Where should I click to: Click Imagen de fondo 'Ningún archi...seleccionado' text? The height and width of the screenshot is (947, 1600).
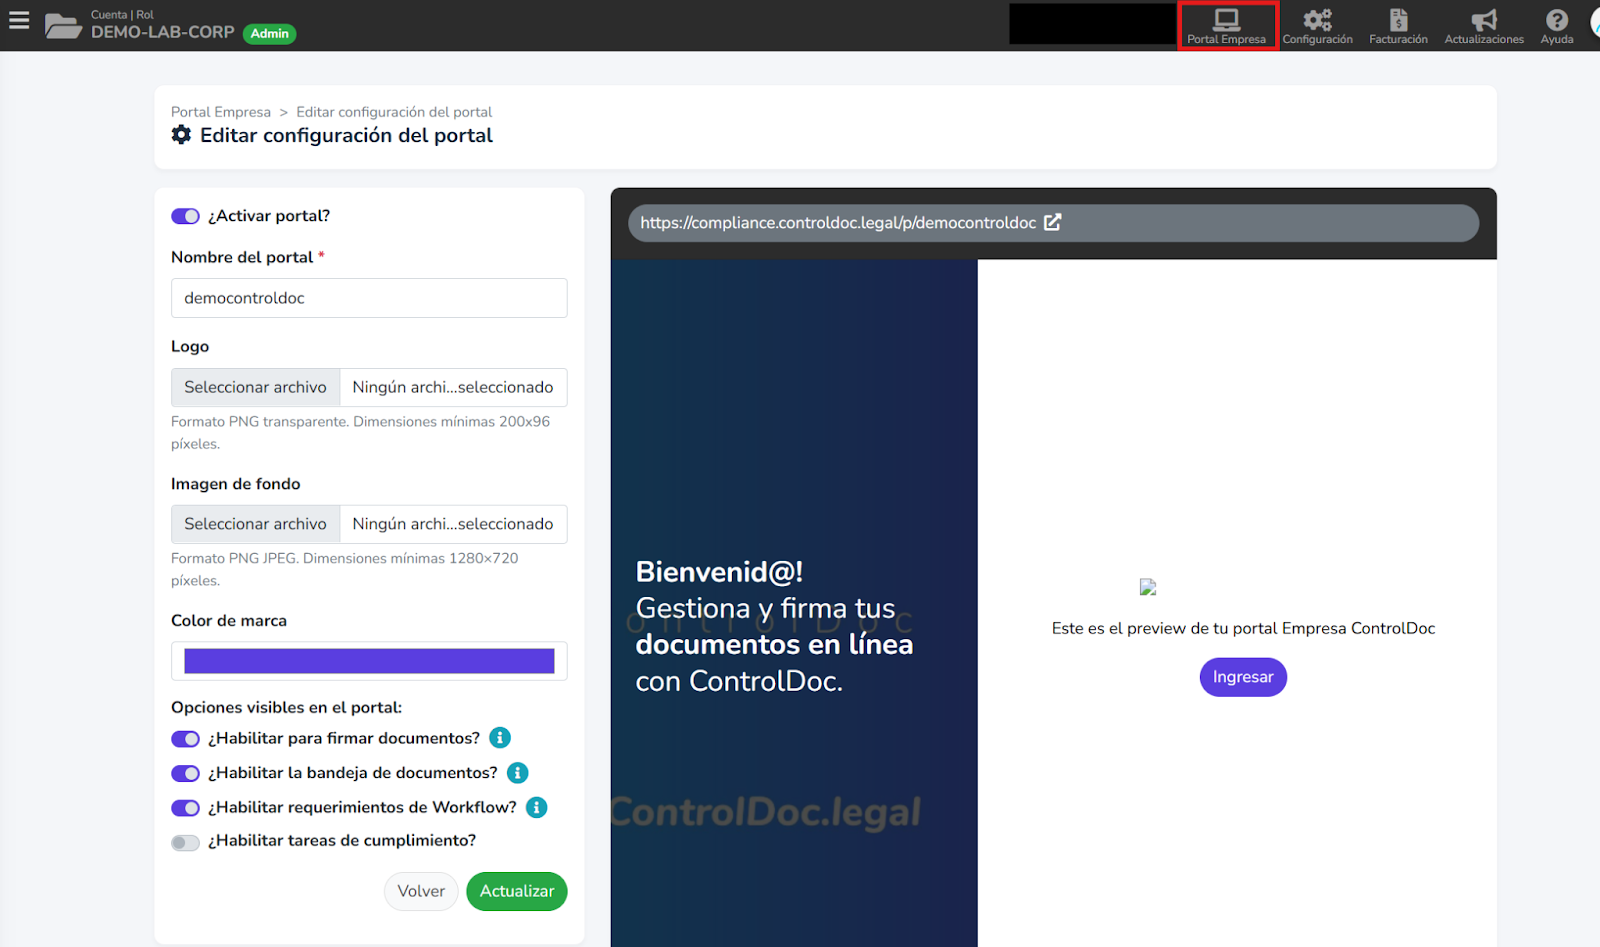coord(453,524)
